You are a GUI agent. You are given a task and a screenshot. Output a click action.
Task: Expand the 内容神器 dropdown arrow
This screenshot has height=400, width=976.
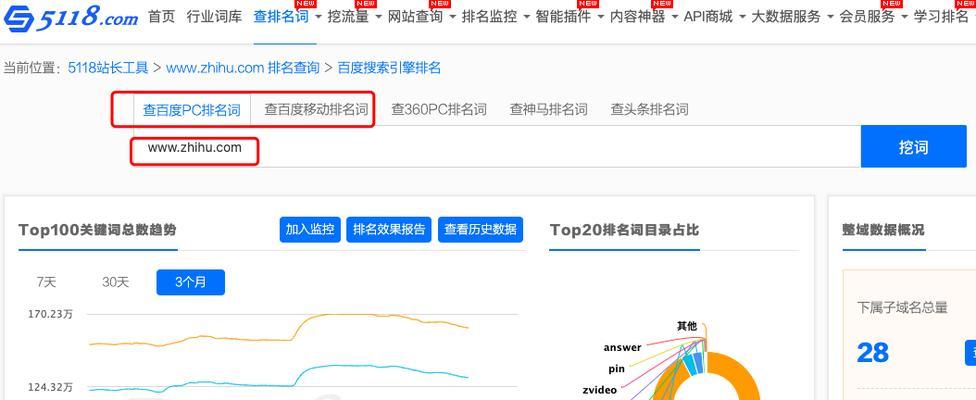(x=675, y=17)
